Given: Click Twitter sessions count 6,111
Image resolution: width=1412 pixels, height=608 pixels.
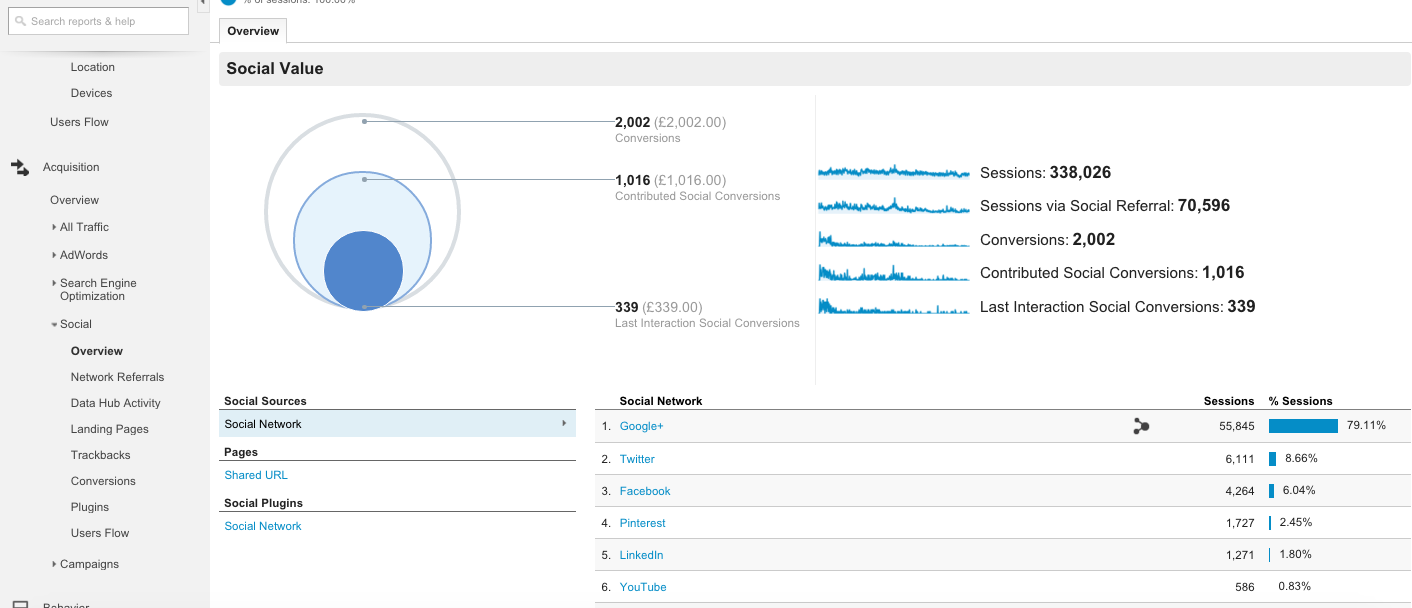Looking at the screenshot, I should coord(1238,459).
